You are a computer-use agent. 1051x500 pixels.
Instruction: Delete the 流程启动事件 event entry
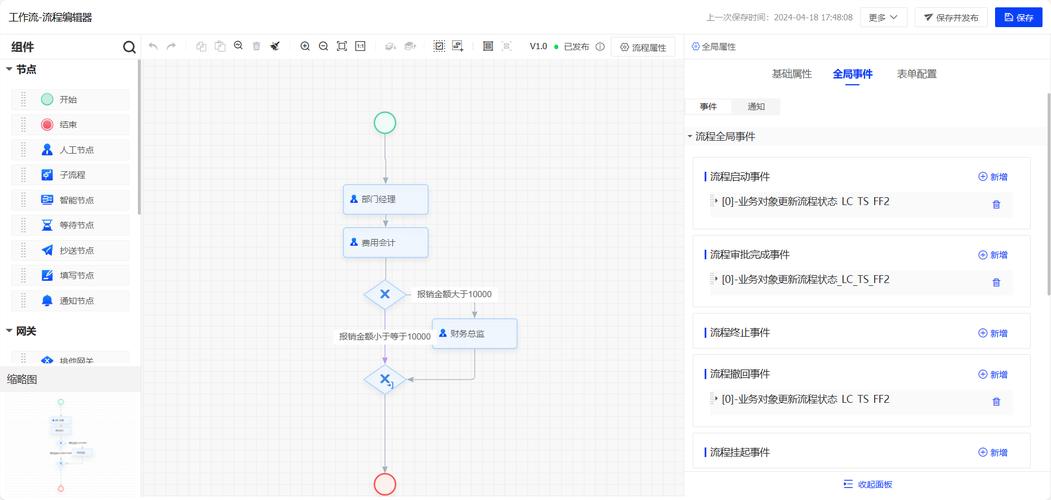[x=996, y=204]
